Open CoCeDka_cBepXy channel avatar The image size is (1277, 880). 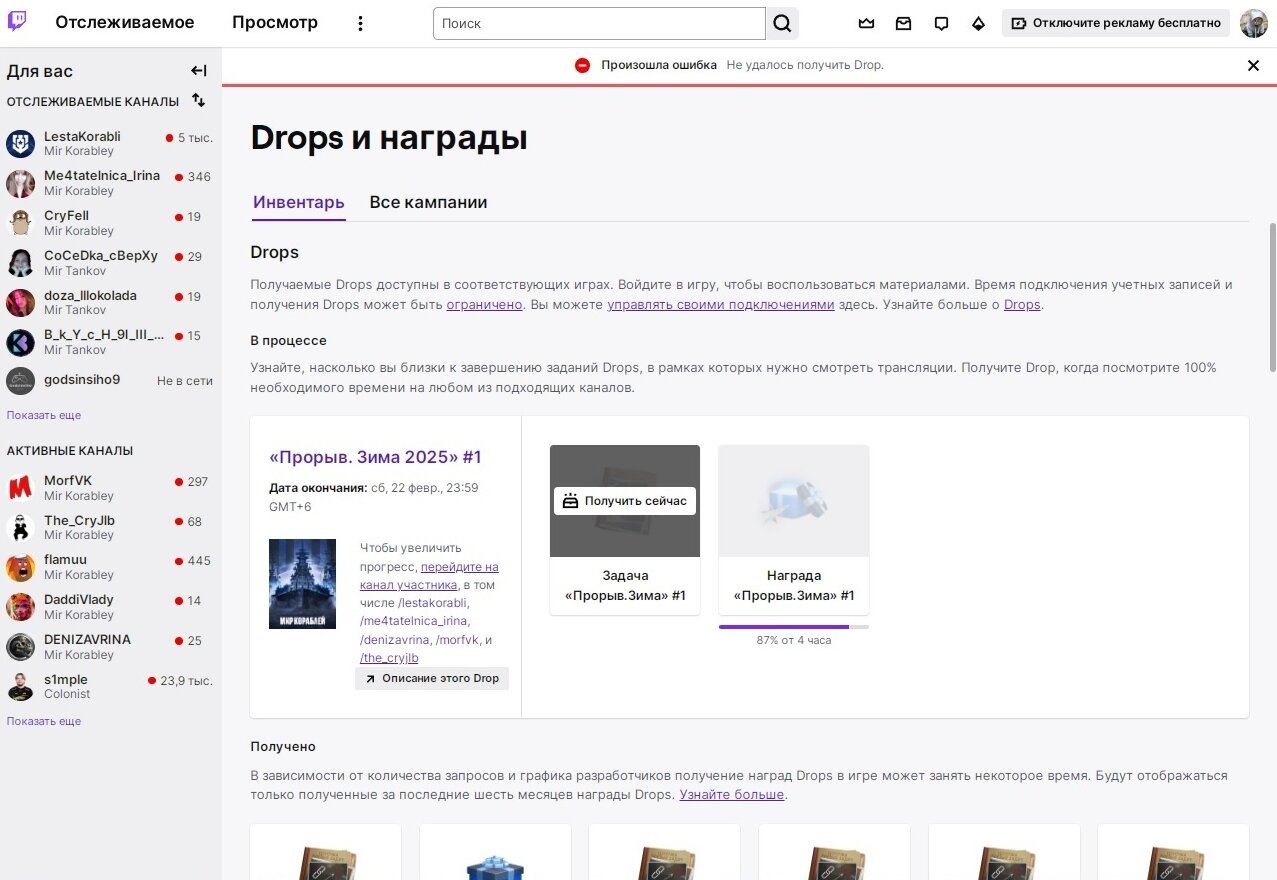click(21, 263)
